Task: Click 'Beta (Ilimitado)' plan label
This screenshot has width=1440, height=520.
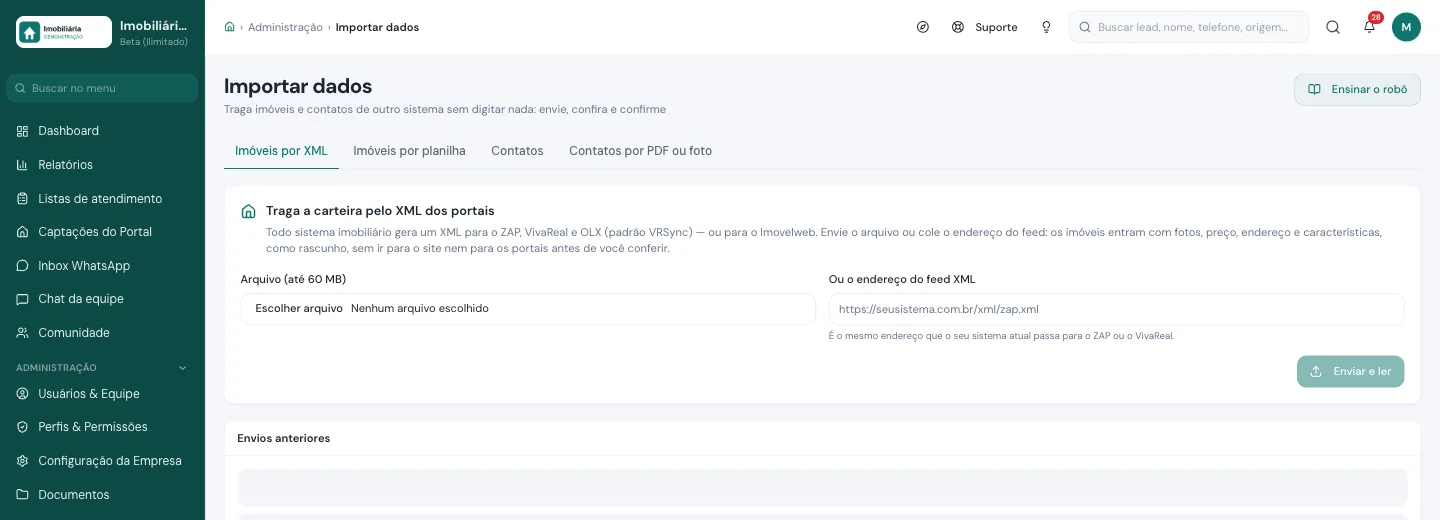Action: pyautogui.click(x=154, y=41)
